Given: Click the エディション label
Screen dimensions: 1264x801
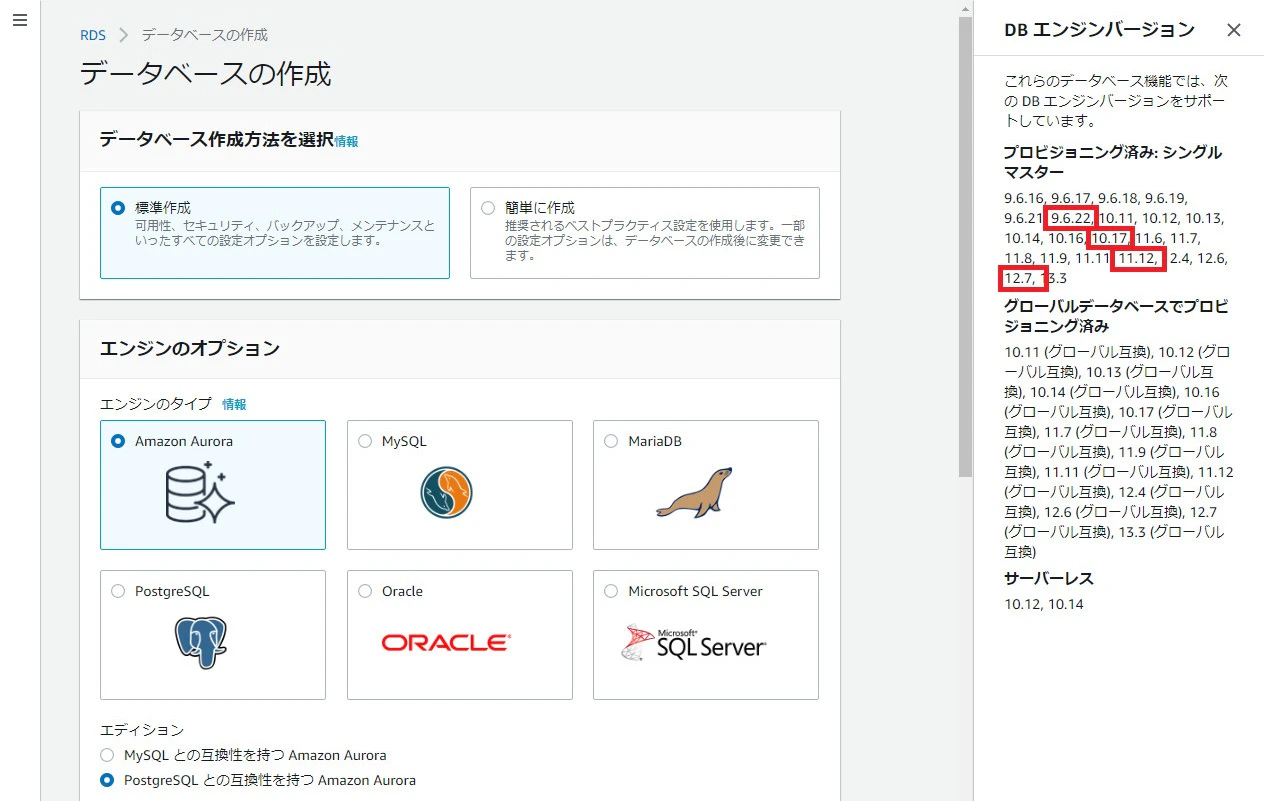Looking at the screenshot, I should 142,730.
